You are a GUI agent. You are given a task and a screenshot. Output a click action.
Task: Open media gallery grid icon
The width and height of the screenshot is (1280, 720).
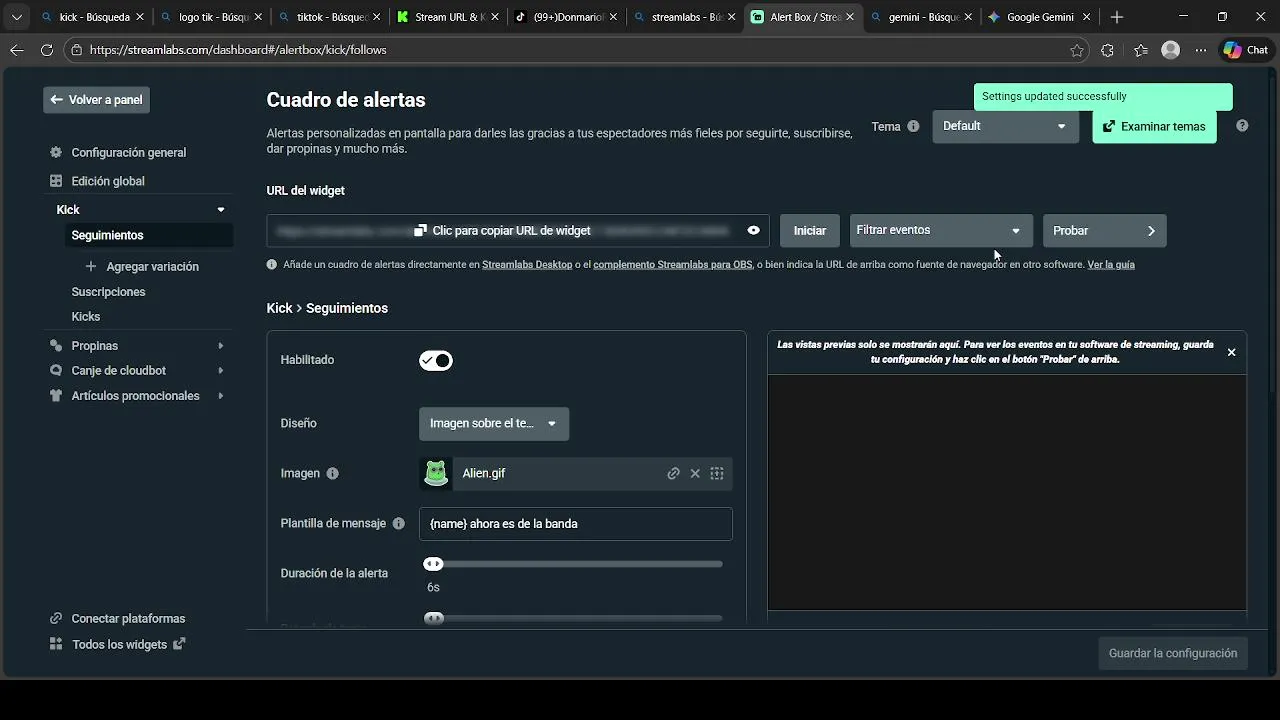coord(717,474)
